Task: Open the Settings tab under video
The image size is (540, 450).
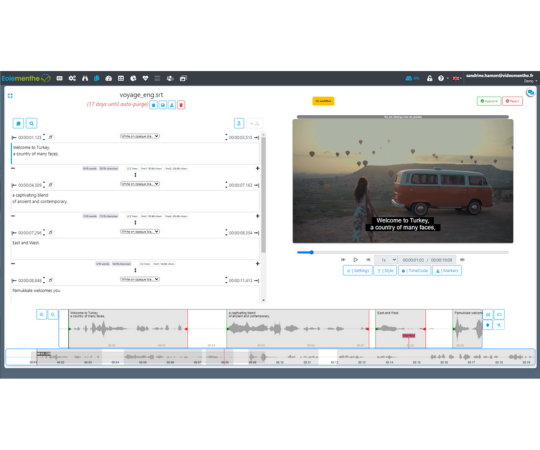Action: pyautogui.click(x=358, y=271)
